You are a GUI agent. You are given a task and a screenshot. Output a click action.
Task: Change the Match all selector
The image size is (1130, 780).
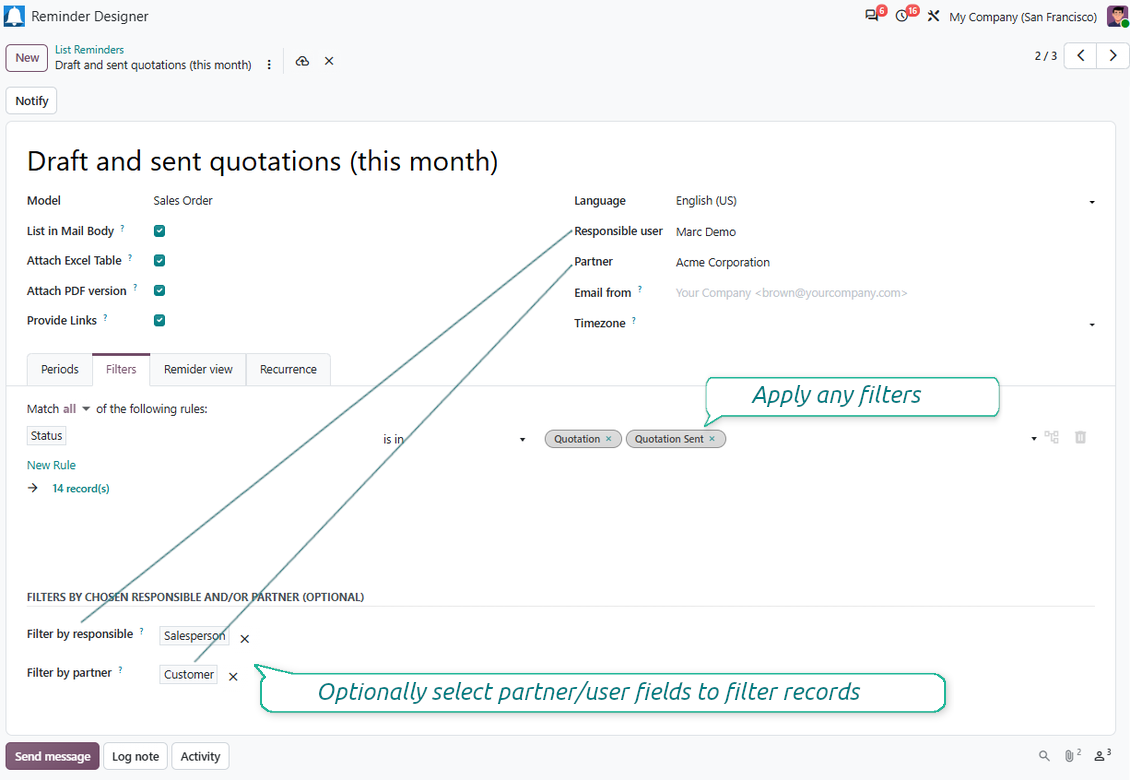point(76,409)
